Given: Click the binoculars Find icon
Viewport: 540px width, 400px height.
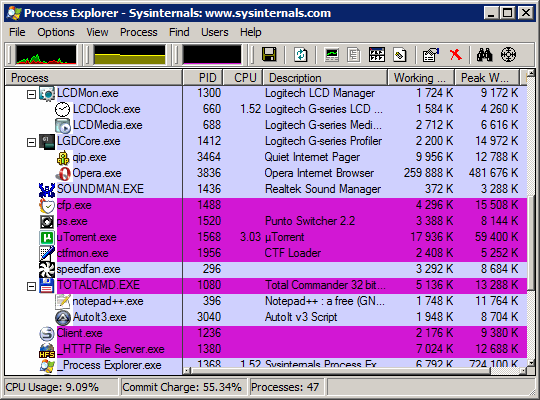Looking at the screenshot, I should point(484,55).
